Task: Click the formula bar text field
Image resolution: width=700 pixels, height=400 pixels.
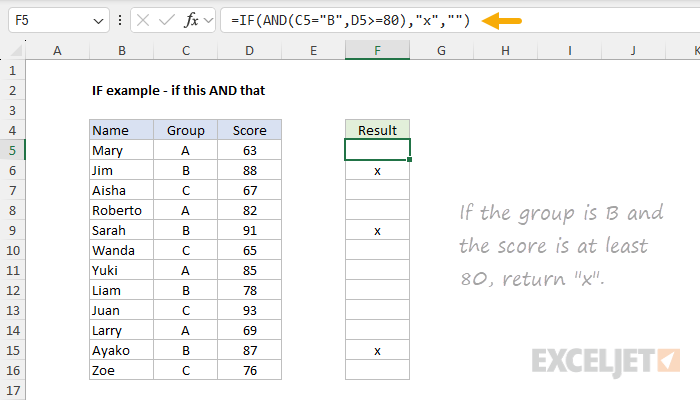Action: tap(460, 21)
